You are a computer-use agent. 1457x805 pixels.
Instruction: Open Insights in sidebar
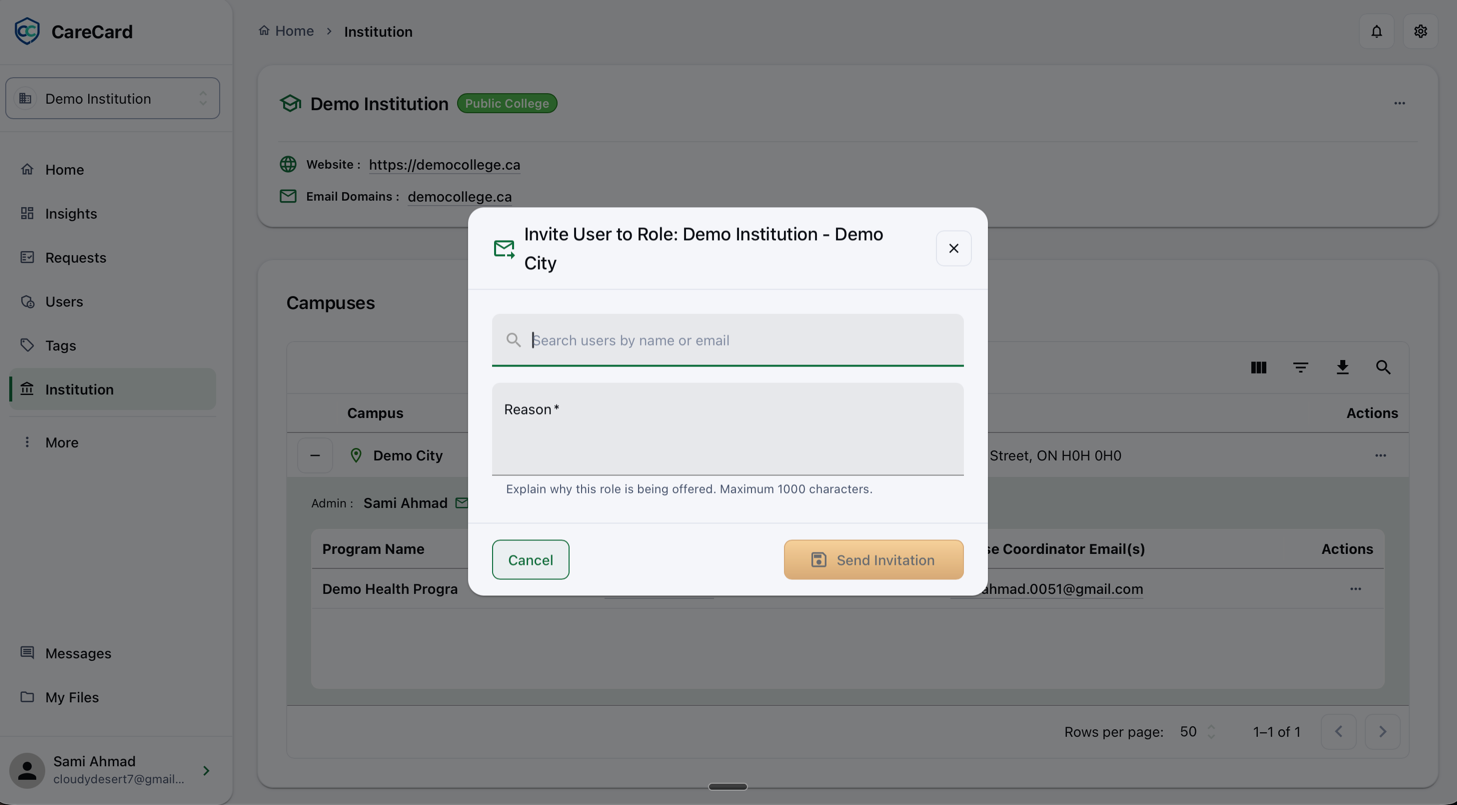[113, 213]
